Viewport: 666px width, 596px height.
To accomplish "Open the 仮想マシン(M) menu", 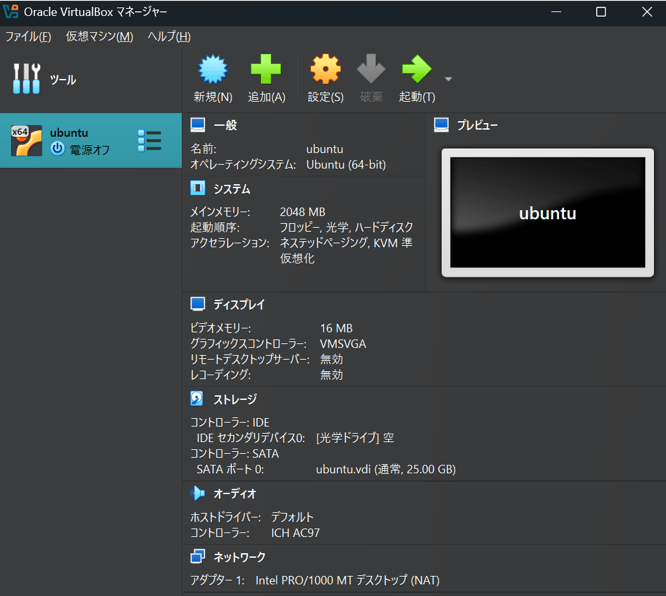I will click(99, 37).
